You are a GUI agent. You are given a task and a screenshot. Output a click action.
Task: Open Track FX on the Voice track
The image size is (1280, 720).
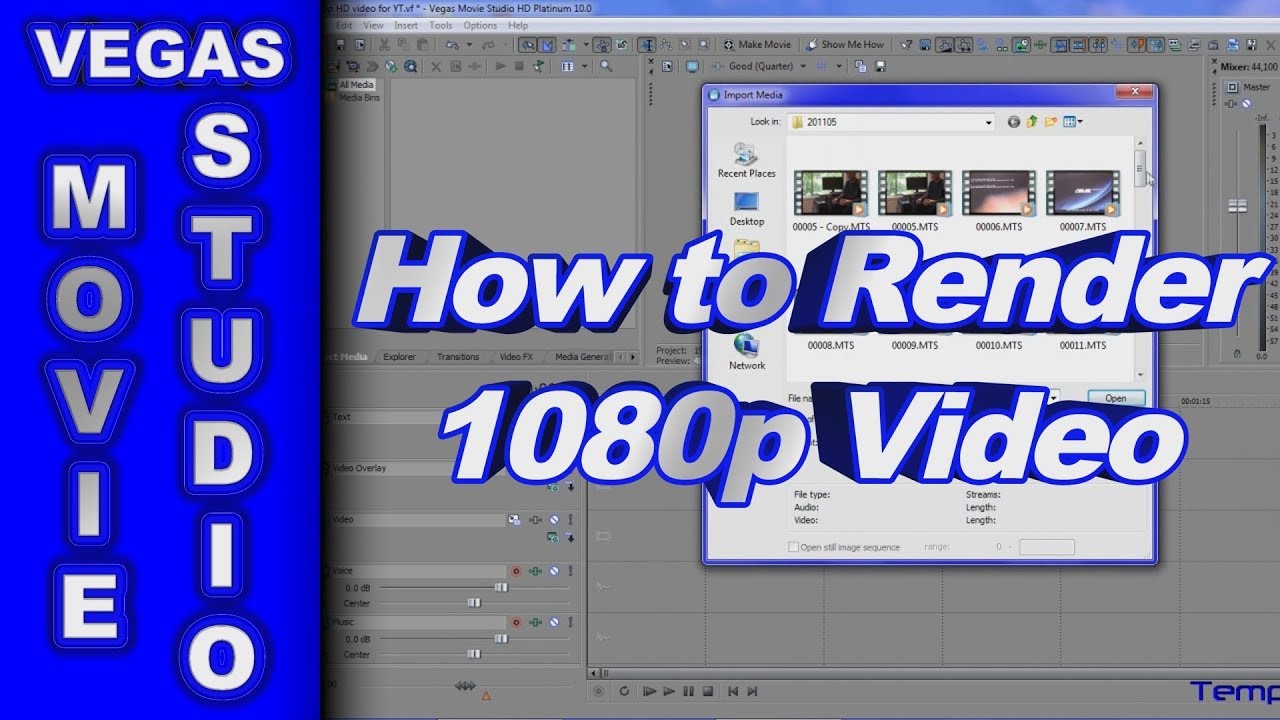click(x=535, y=571)
